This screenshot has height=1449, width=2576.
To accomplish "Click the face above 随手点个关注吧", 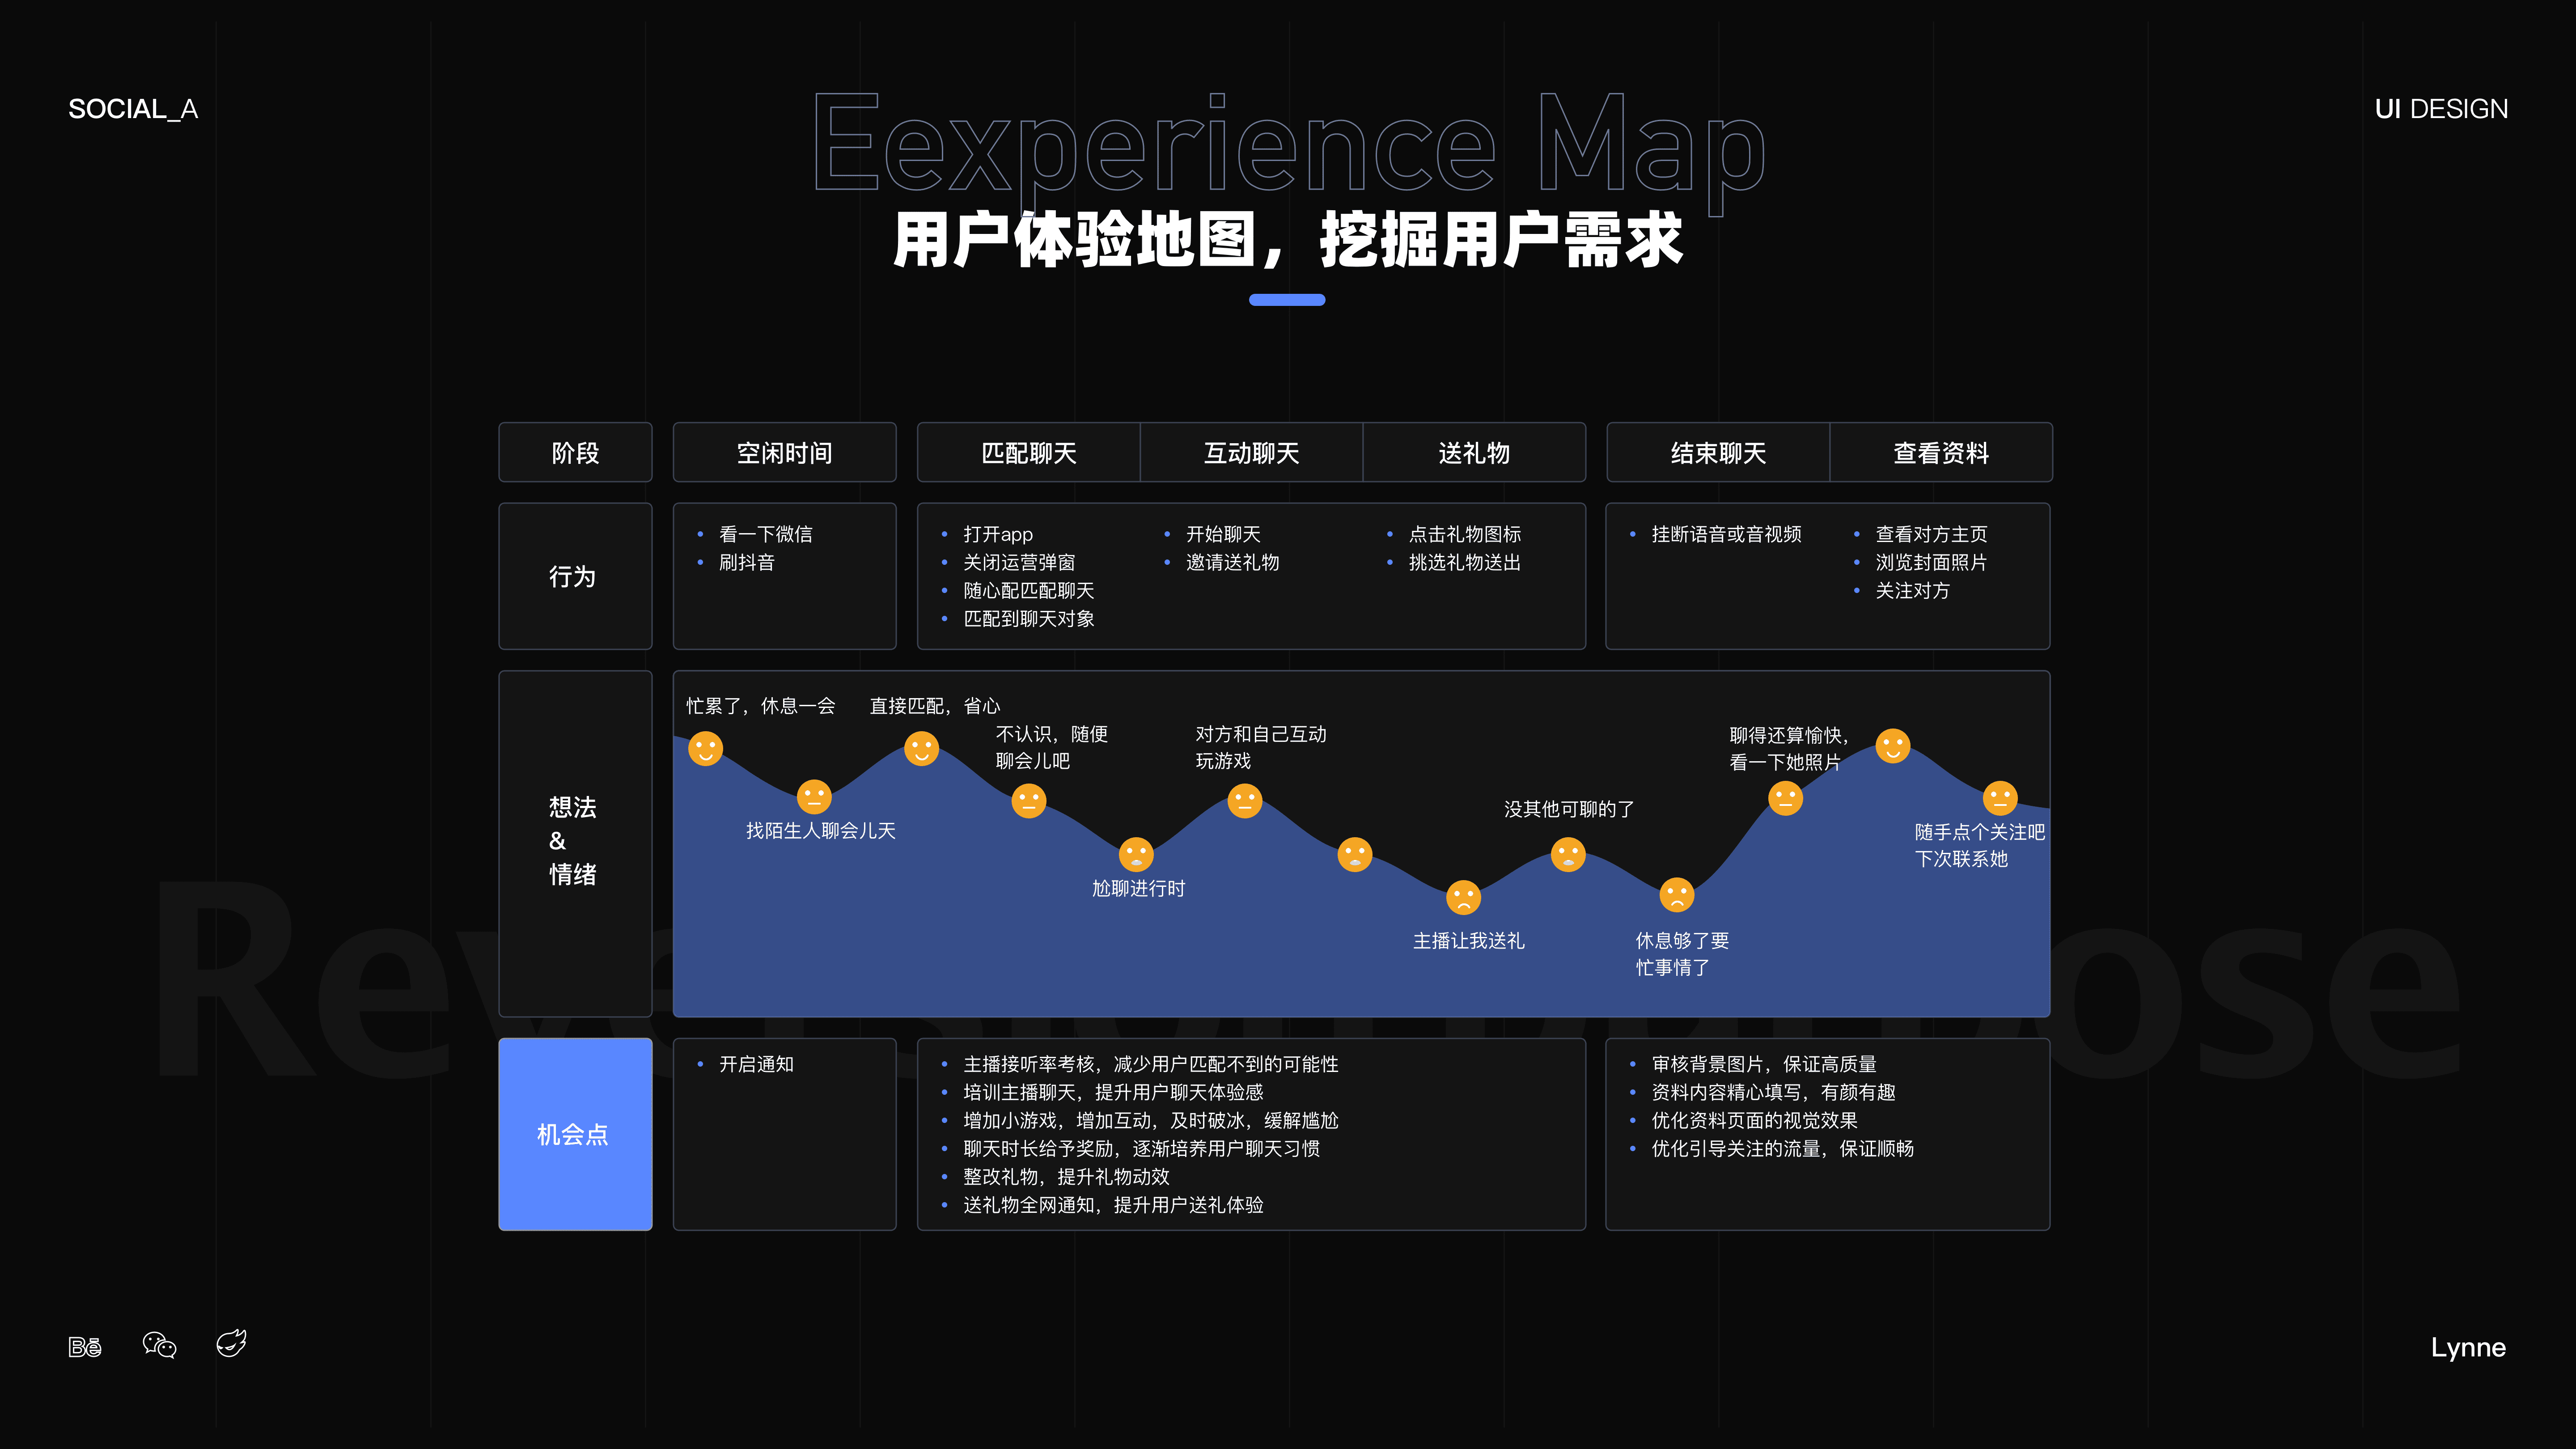I will (2000, 798).
